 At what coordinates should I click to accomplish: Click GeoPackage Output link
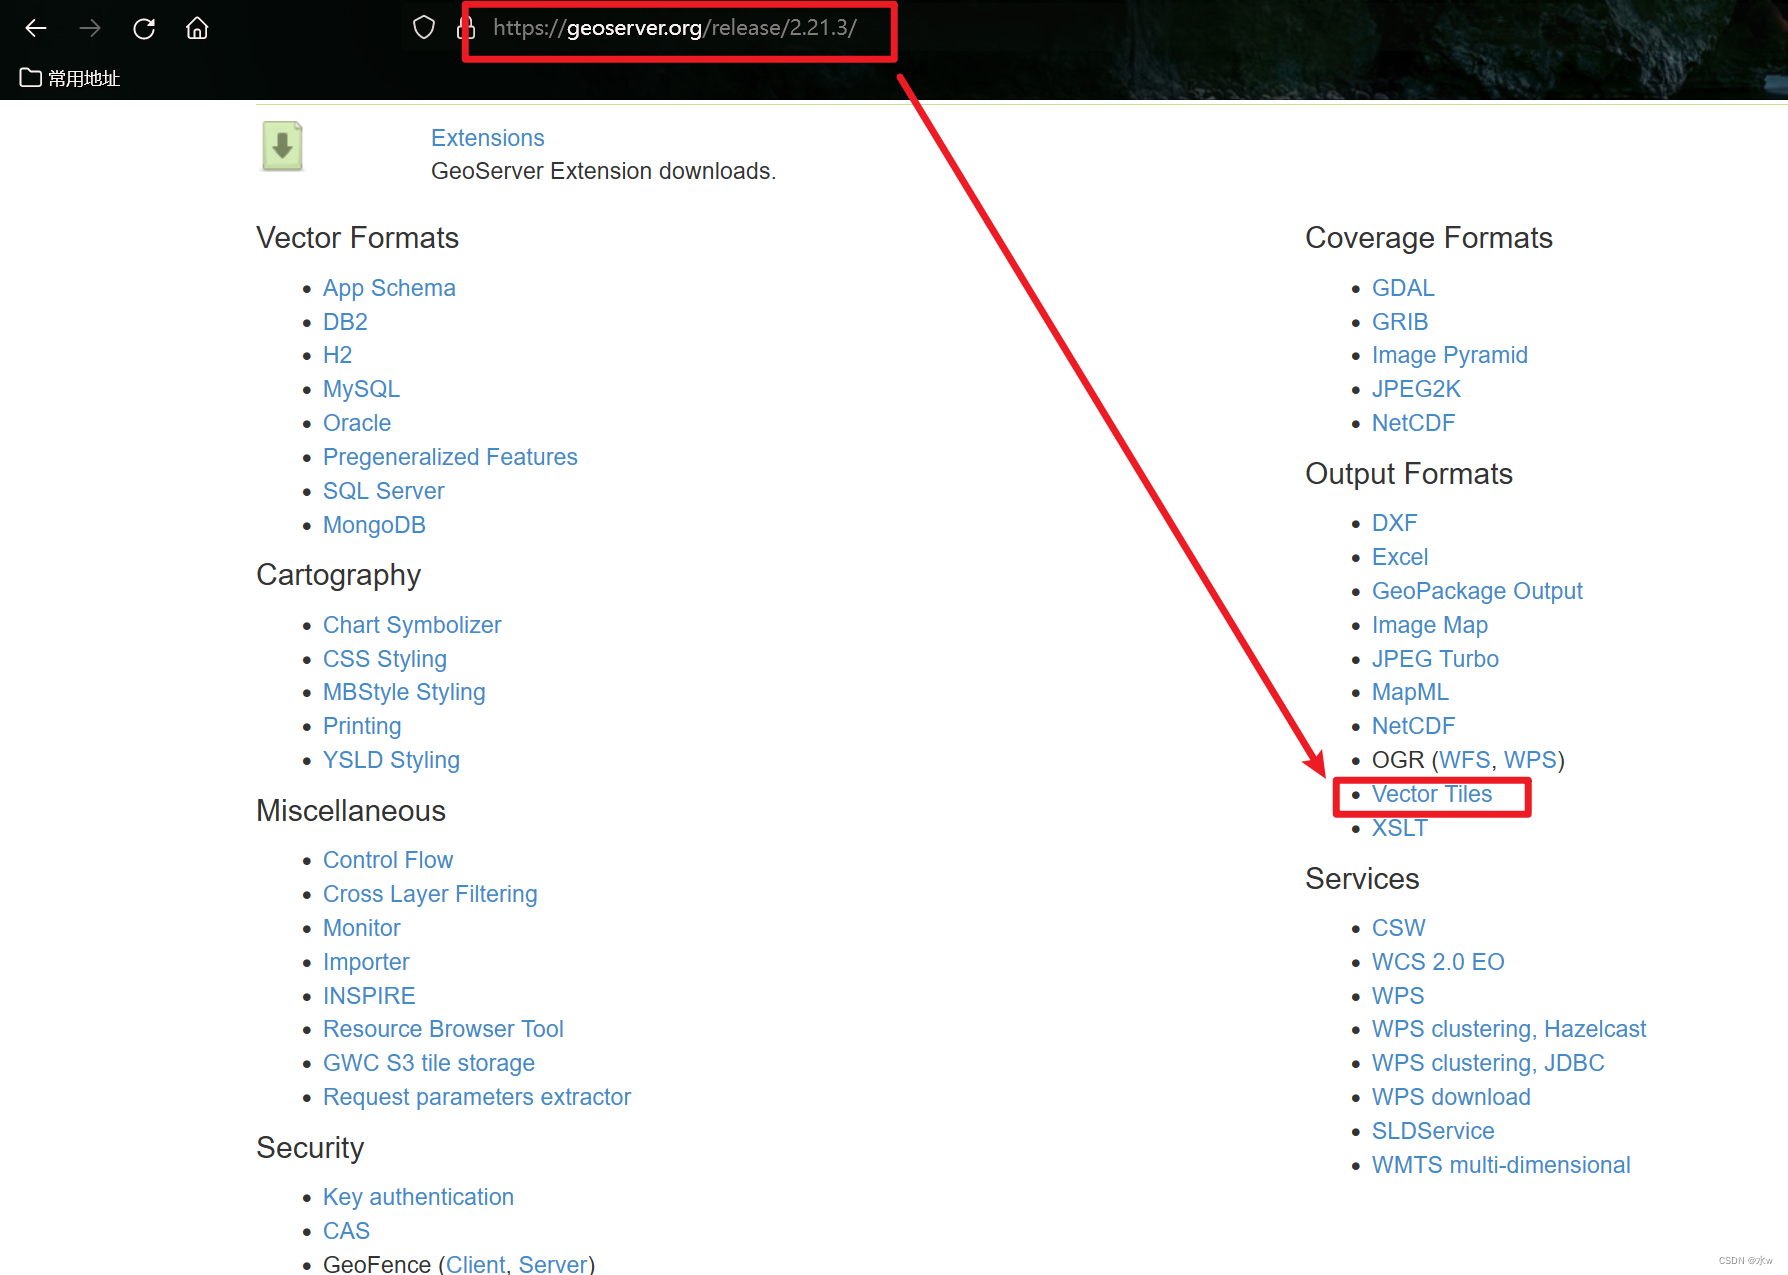click(x=1477, y=591)
